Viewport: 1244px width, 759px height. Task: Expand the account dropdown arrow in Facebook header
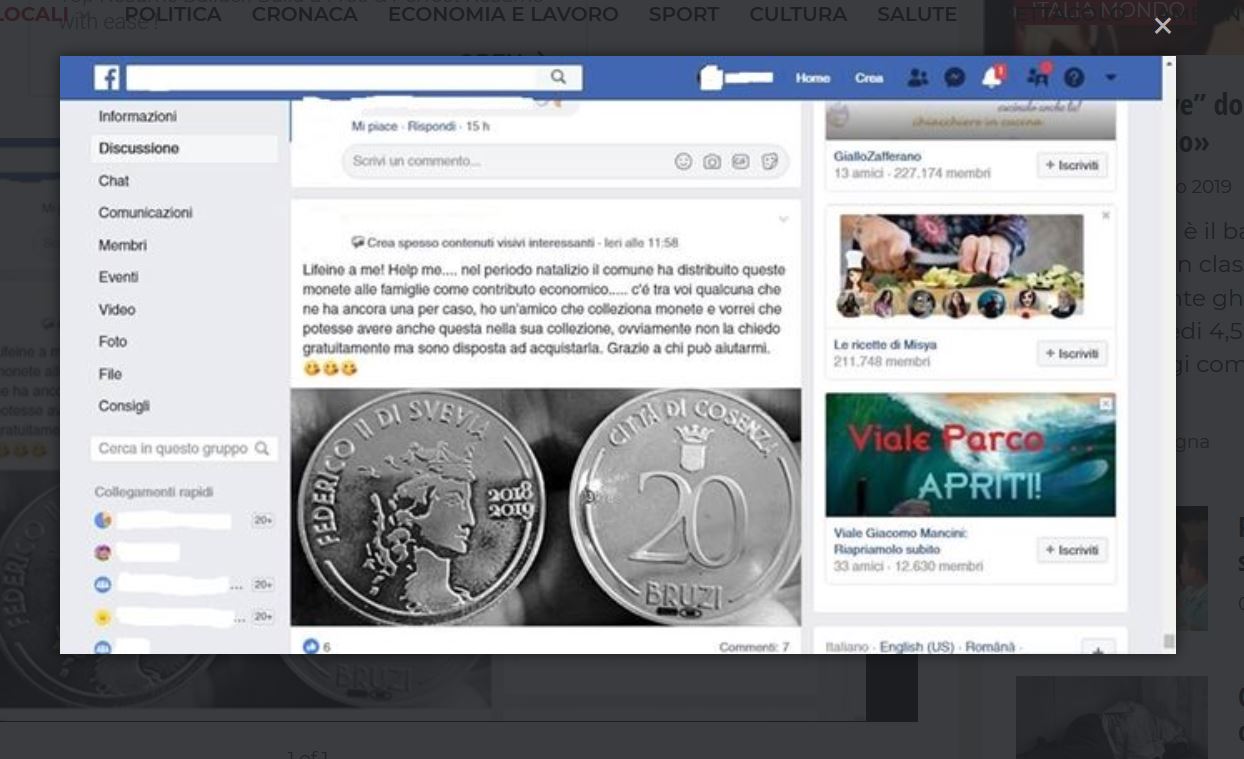click(1110, 78)
